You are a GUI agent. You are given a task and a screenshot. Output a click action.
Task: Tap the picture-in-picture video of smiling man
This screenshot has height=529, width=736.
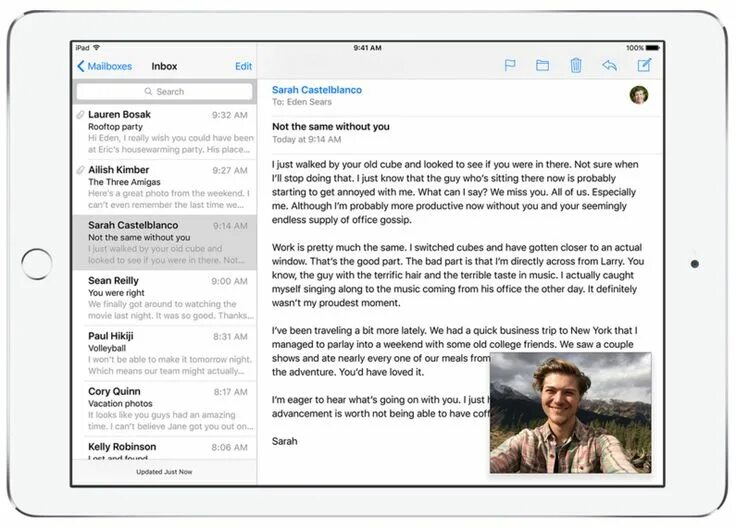(570, 413)
